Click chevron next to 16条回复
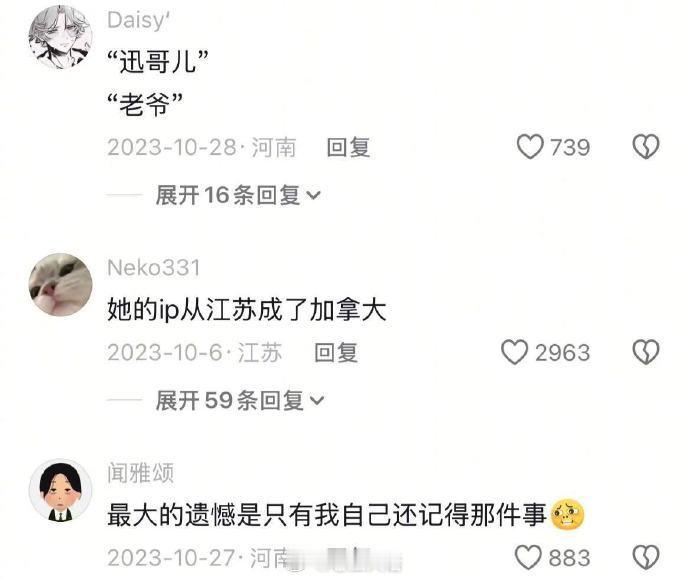This screenshot has width=690, height=580. point(313,195)
